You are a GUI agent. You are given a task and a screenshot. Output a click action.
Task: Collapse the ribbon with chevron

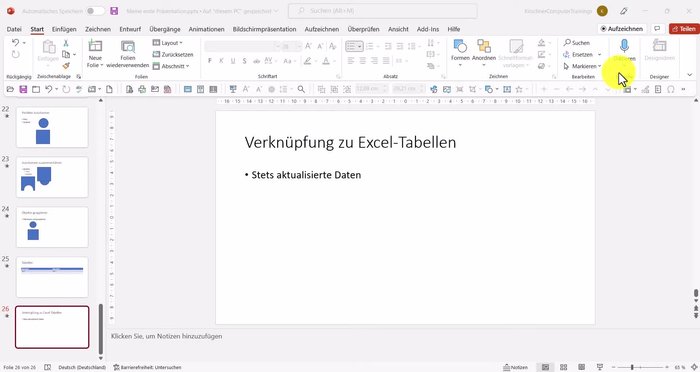click(x=689, y=75)
